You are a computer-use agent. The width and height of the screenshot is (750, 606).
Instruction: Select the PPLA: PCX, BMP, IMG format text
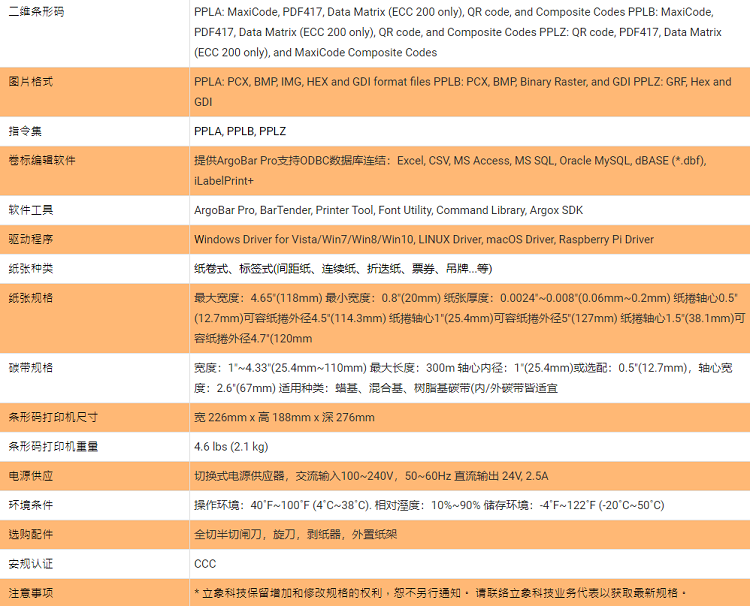click(463, 92)
